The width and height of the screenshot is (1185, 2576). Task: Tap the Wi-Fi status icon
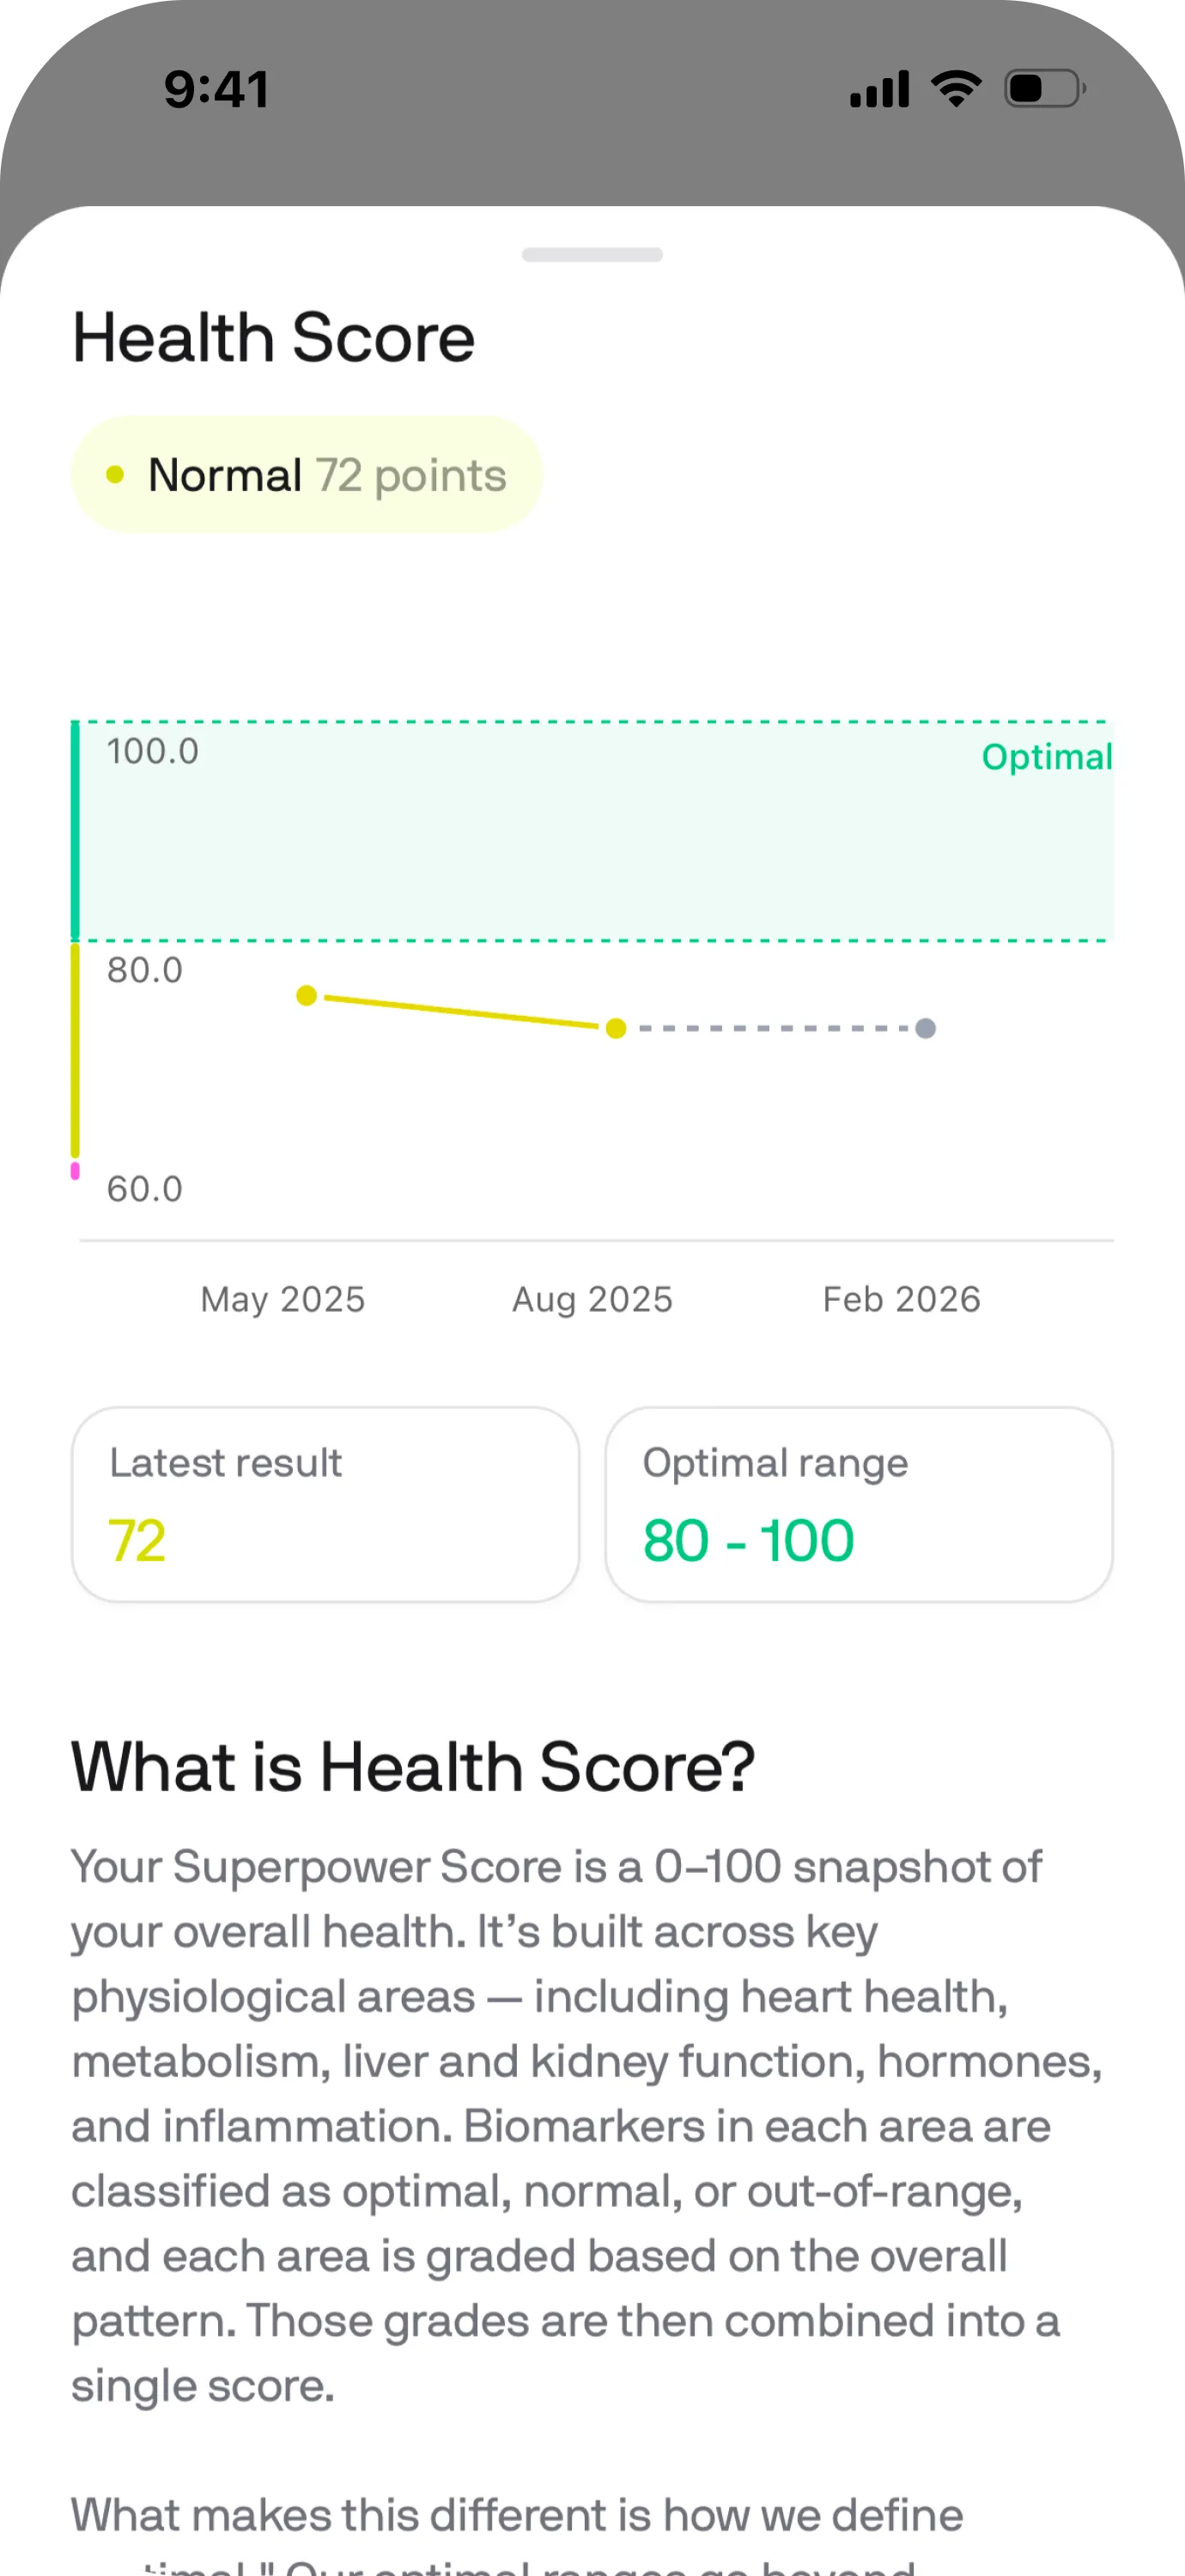point(956,89)
